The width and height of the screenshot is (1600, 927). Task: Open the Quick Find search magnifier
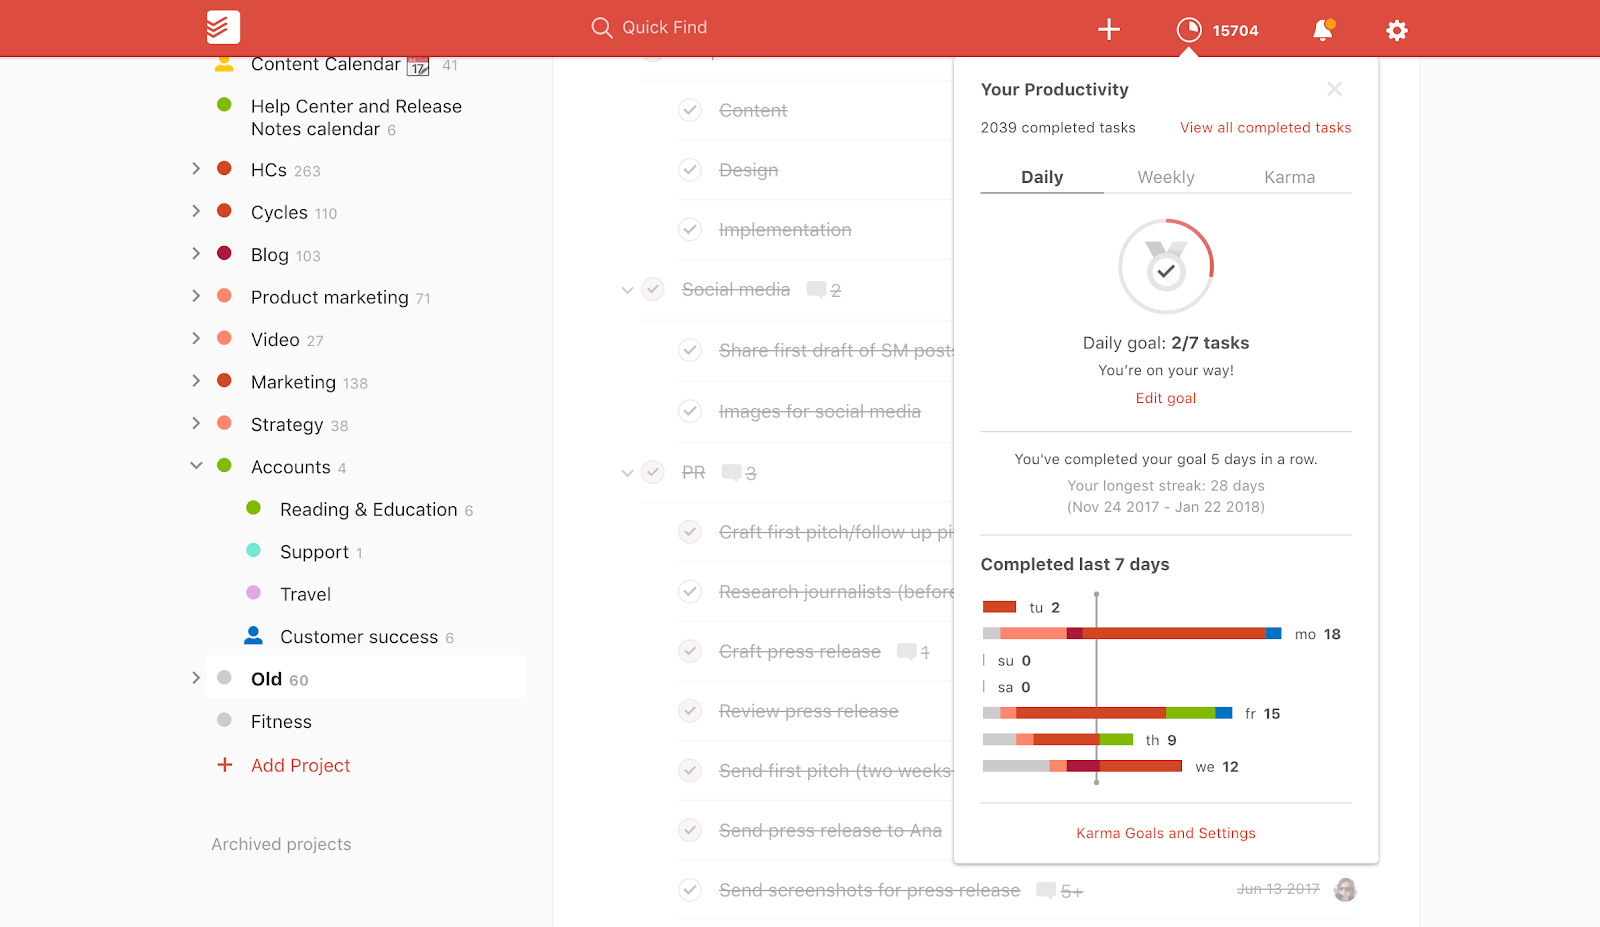click(601, 27)
